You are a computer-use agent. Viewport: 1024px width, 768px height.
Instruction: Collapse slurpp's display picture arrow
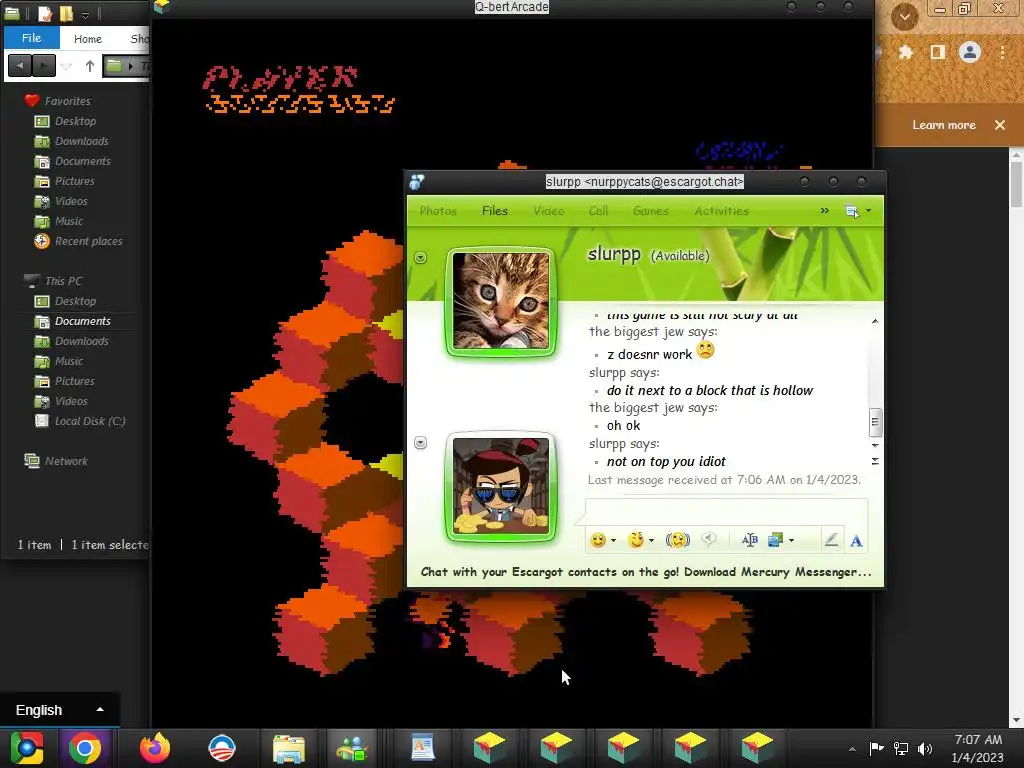(x=421, y=257)
